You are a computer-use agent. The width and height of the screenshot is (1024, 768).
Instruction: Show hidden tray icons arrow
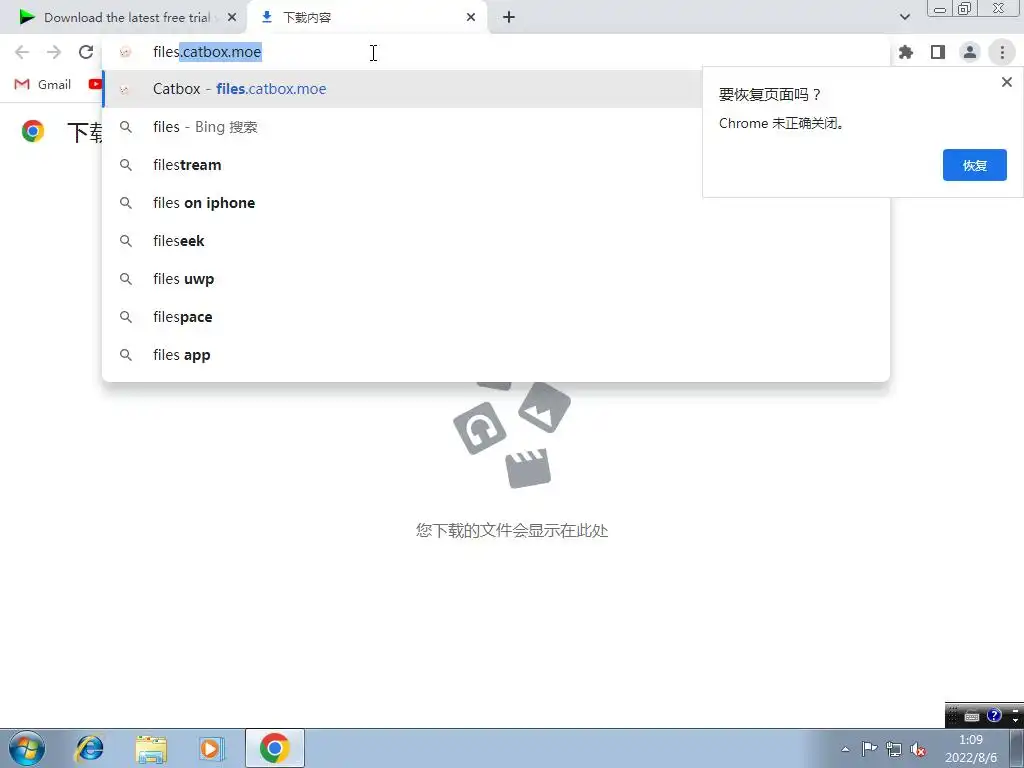(845, 749)
